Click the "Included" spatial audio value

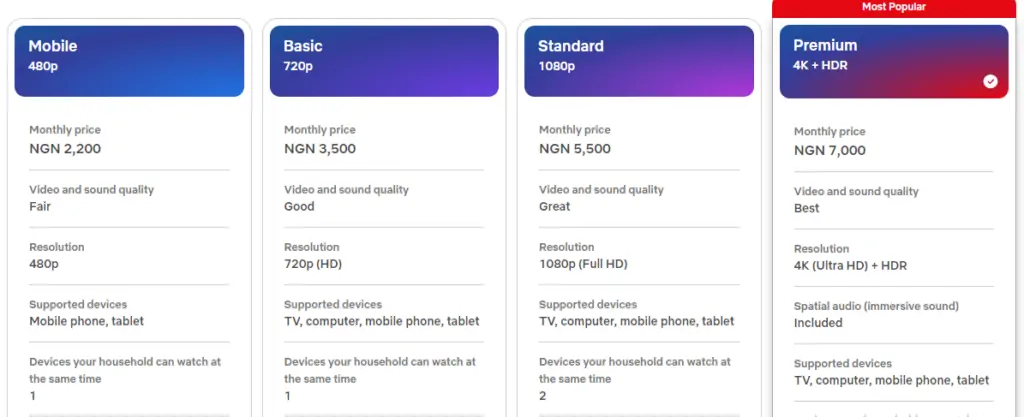[818, 323]
